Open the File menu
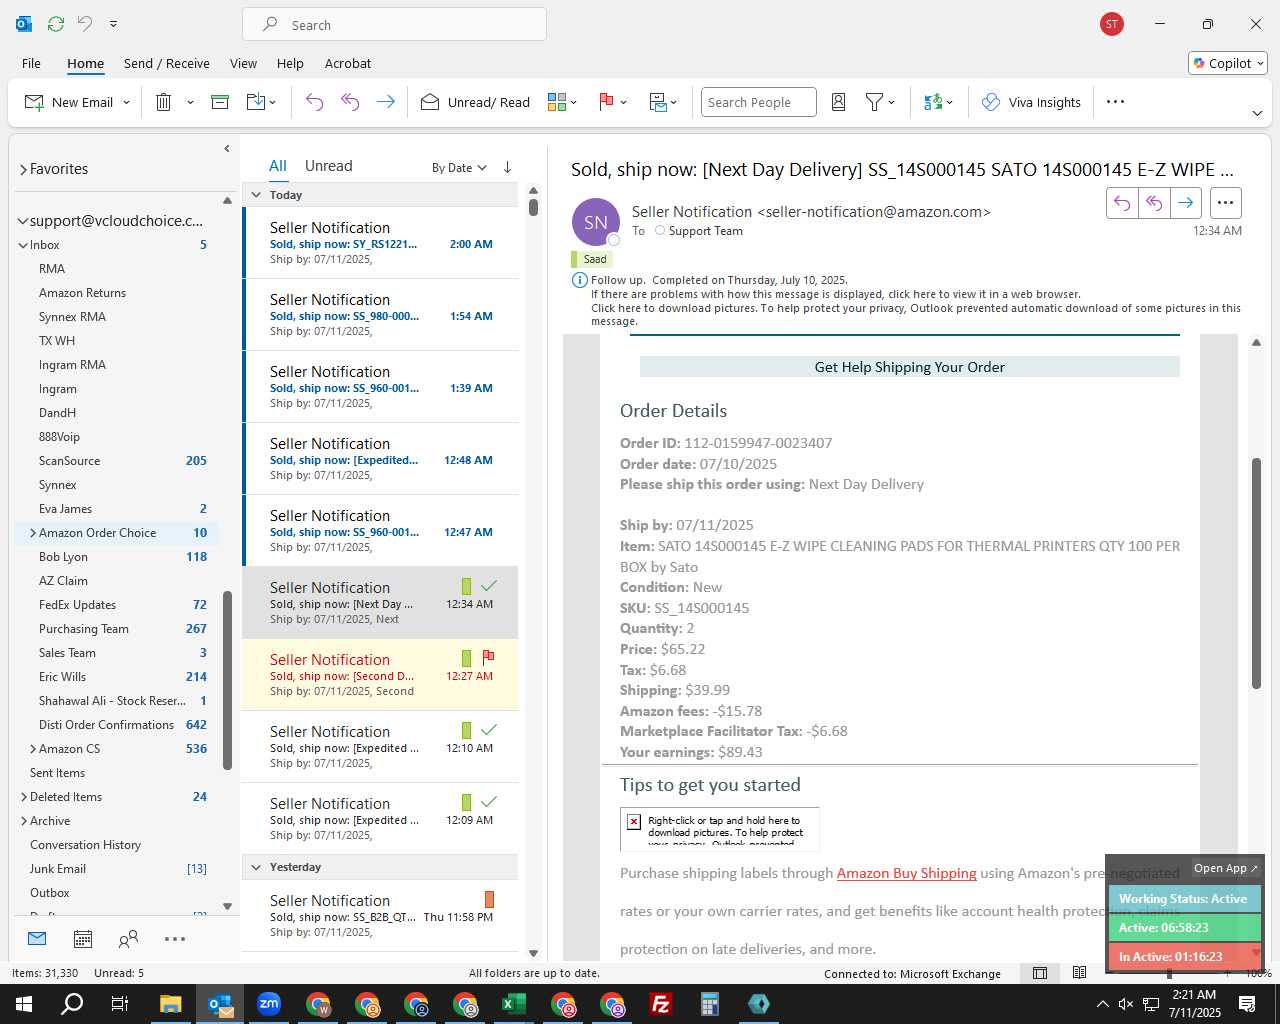 coord(31,63)
